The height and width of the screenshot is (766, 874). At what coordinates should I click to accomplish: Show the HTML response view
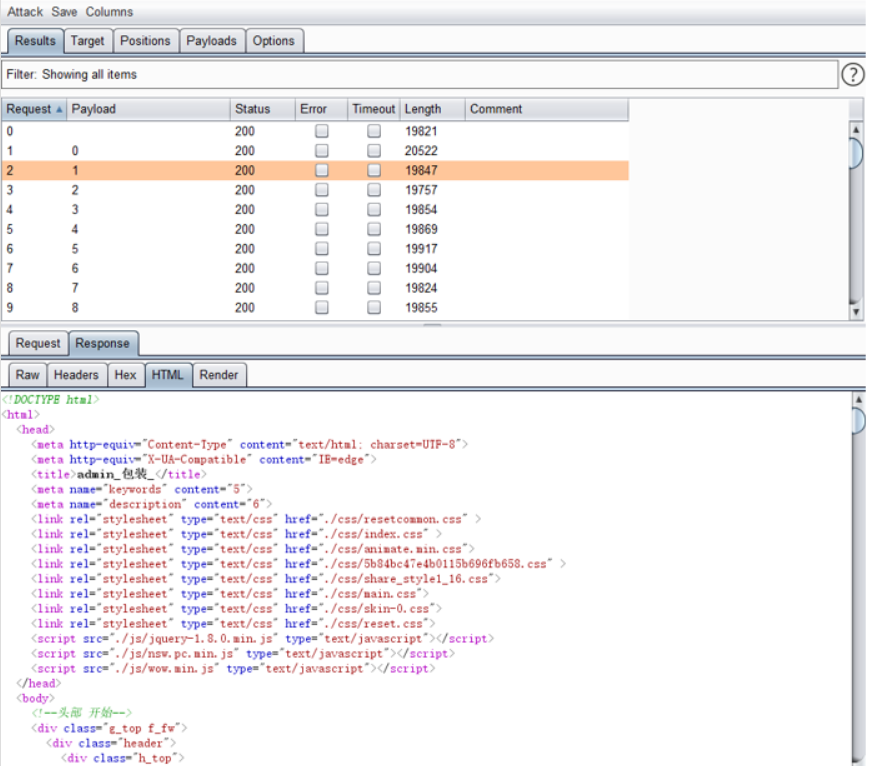[168, 375]
